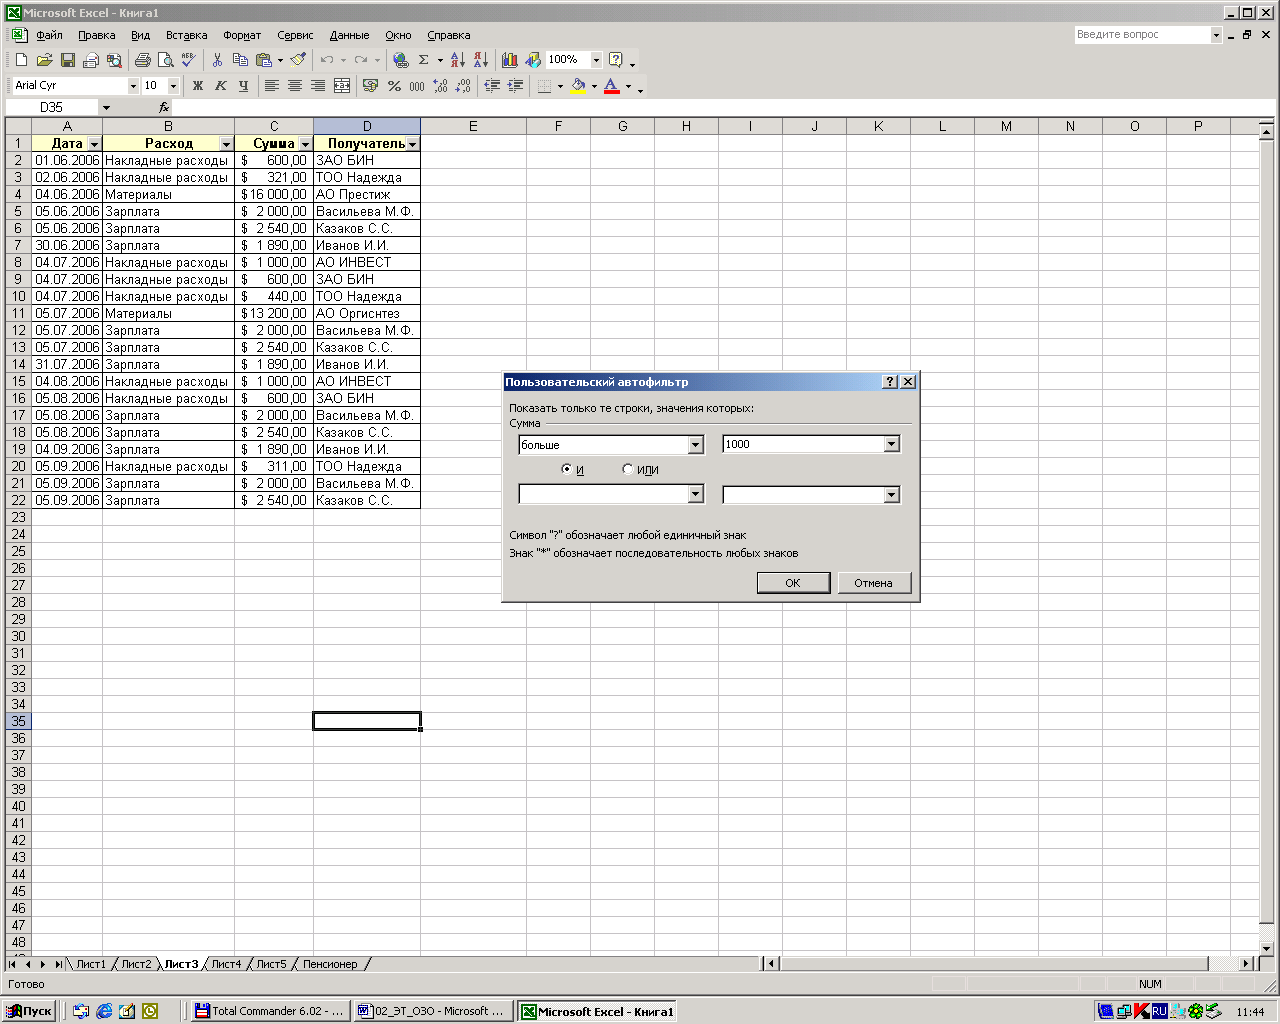
Task: Open the Данные menu
Action: (x=349, y=35)
